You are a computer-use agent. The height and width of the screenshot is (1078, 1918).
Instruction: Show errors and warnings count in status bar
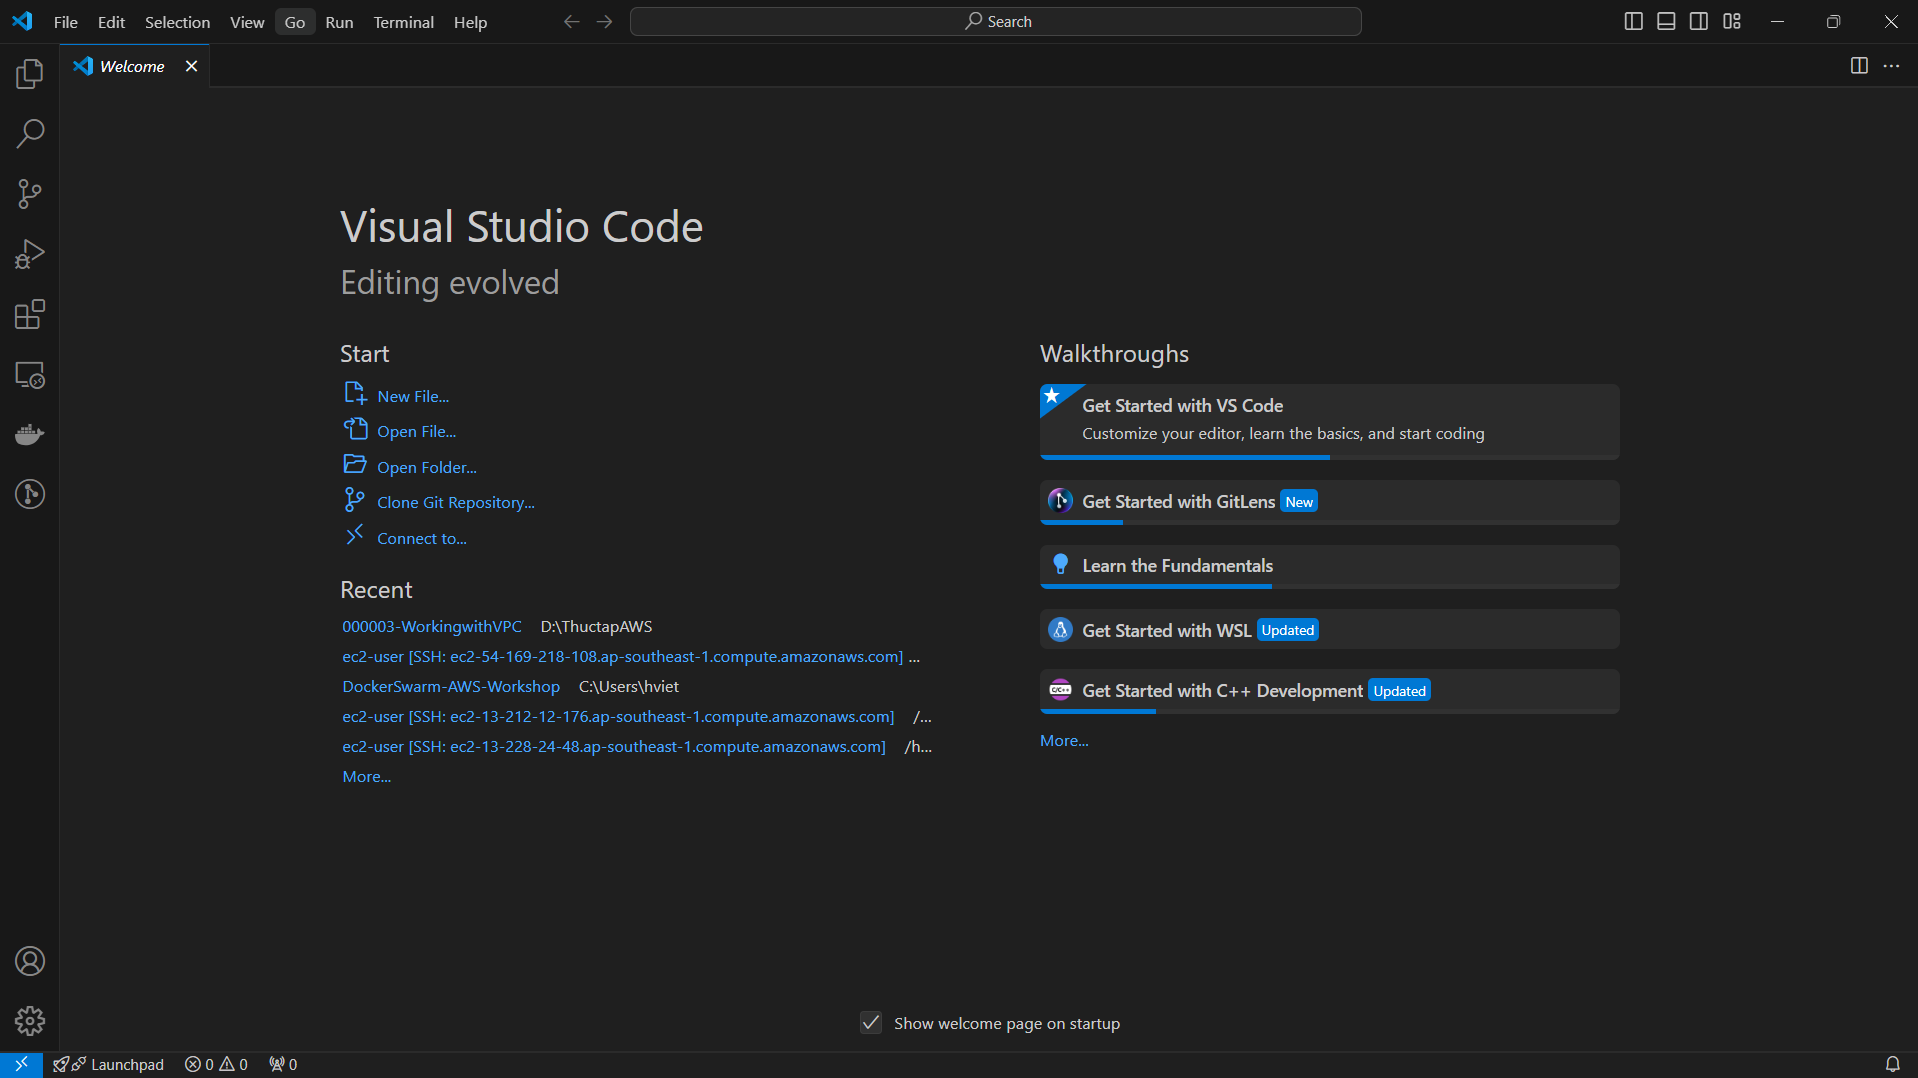point(216,1064)
